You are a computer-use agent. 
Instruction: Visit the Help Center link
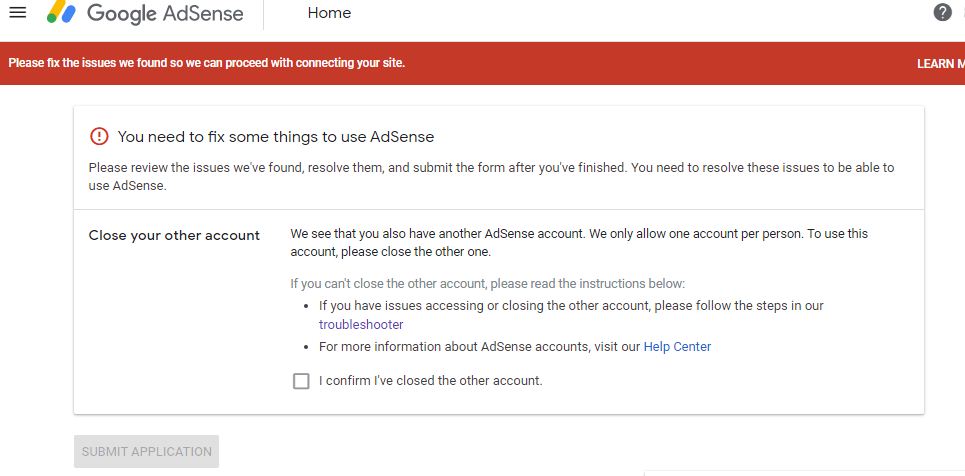[677, 347]
